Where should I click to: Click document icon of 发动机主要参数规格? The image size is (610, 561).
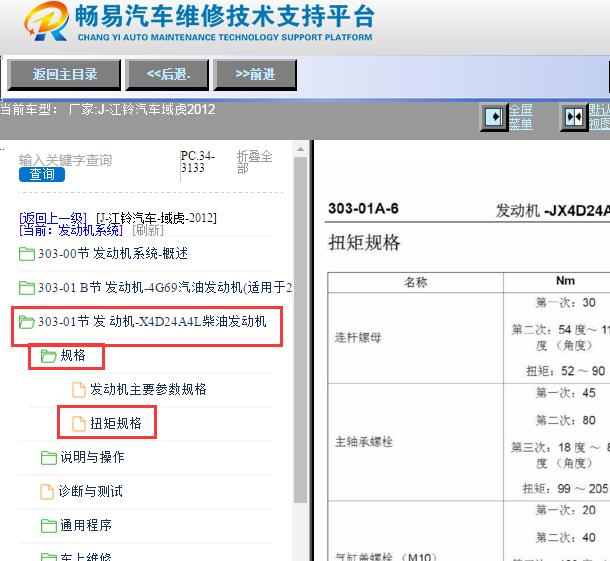[x=79, y=389]
